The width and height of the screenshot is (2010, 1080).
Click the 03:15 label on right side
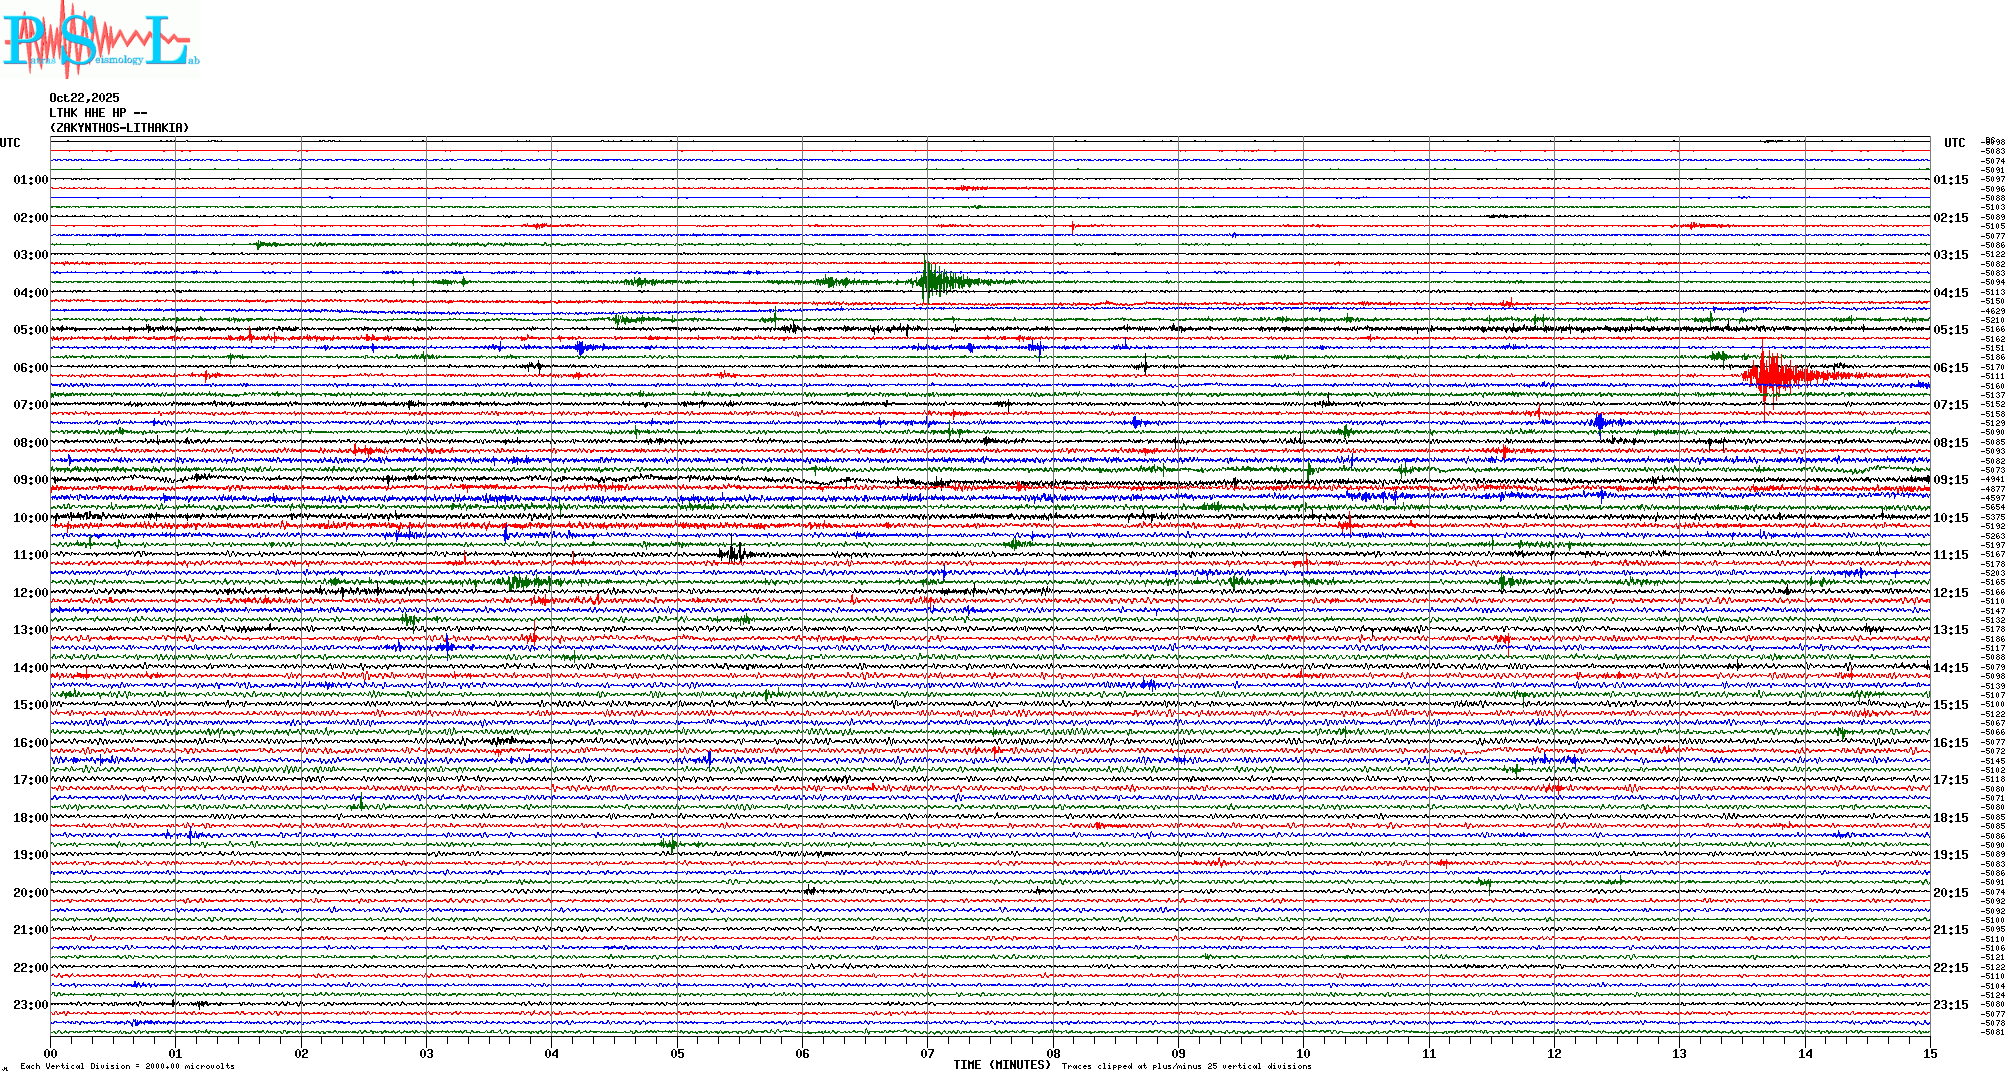[1950, 255]
